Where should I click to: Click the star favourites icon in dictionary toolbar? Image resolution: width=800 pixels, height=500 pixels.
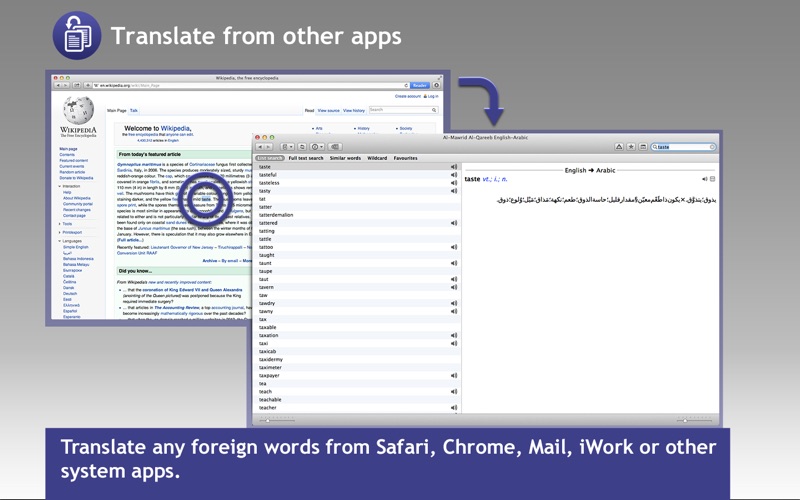pyautogui.click(x=631, y=147)
